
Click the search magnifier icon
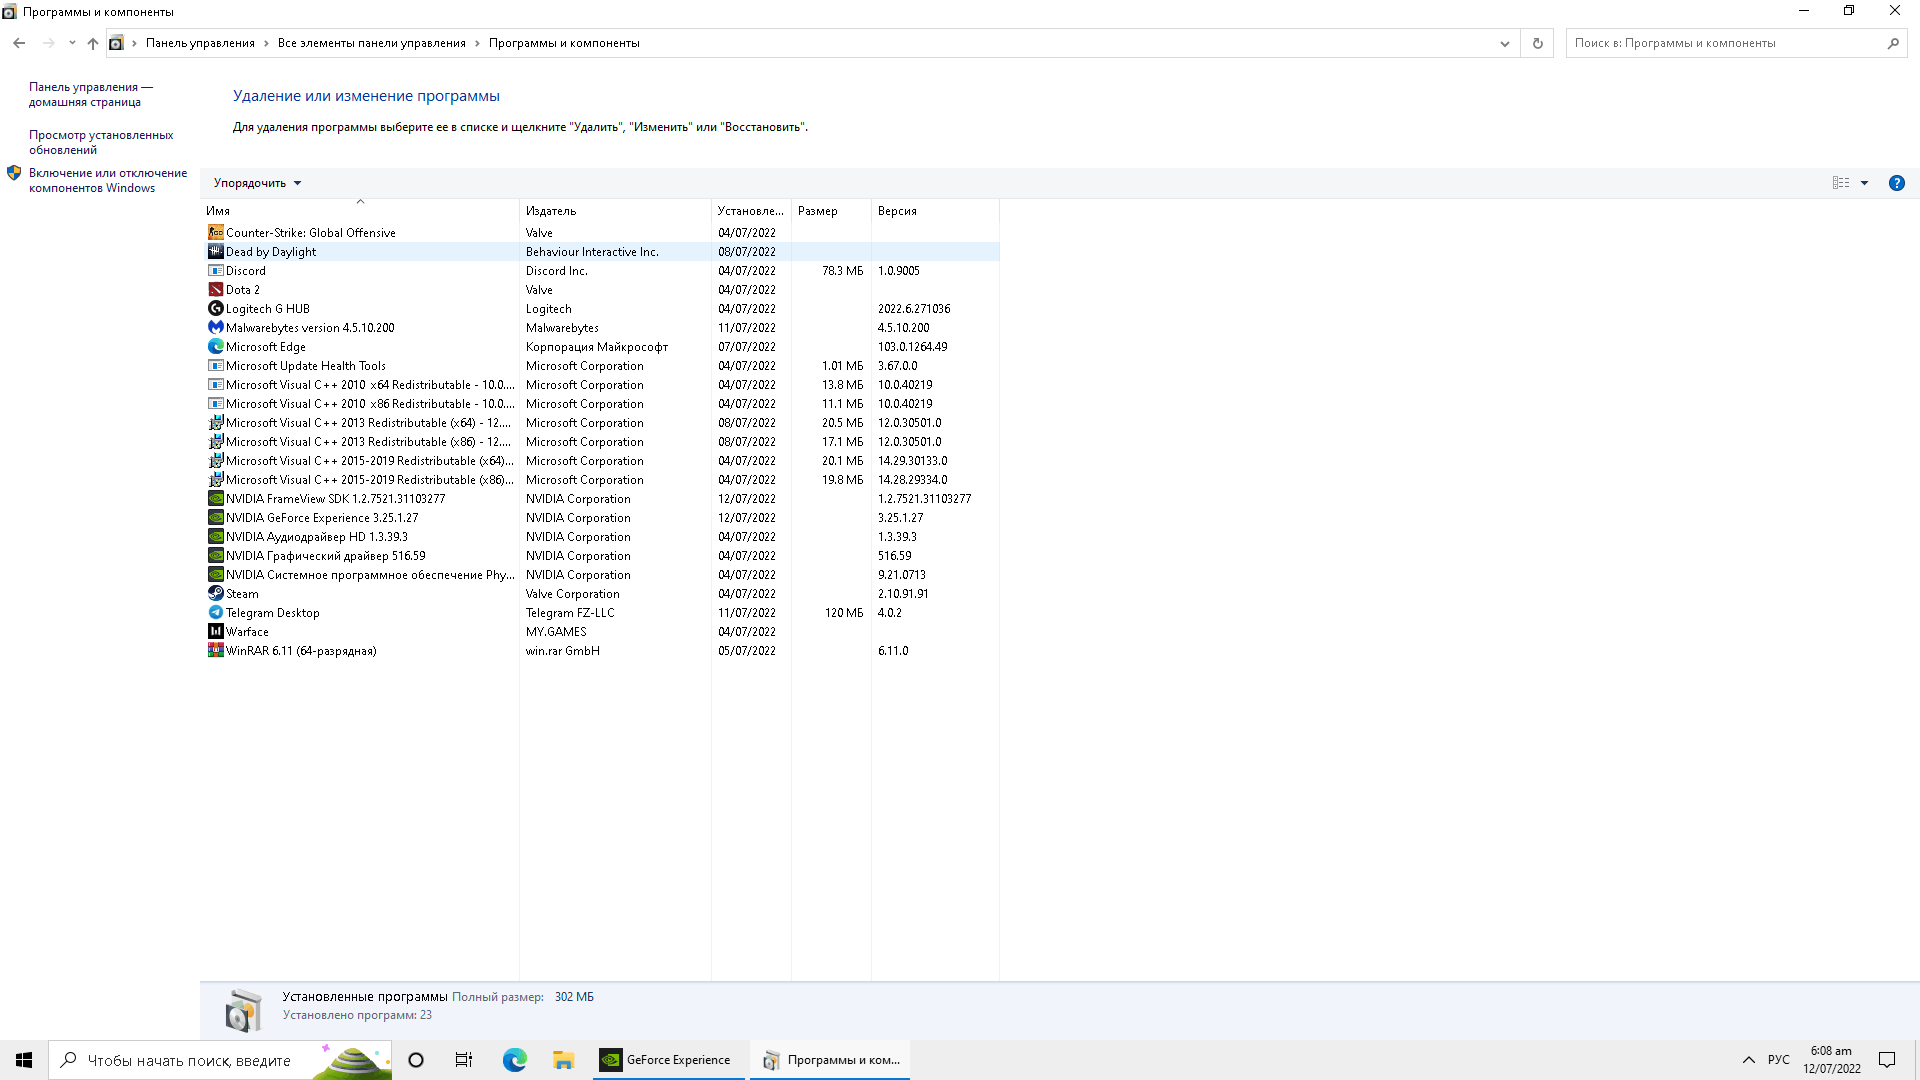coord(1893,43)
